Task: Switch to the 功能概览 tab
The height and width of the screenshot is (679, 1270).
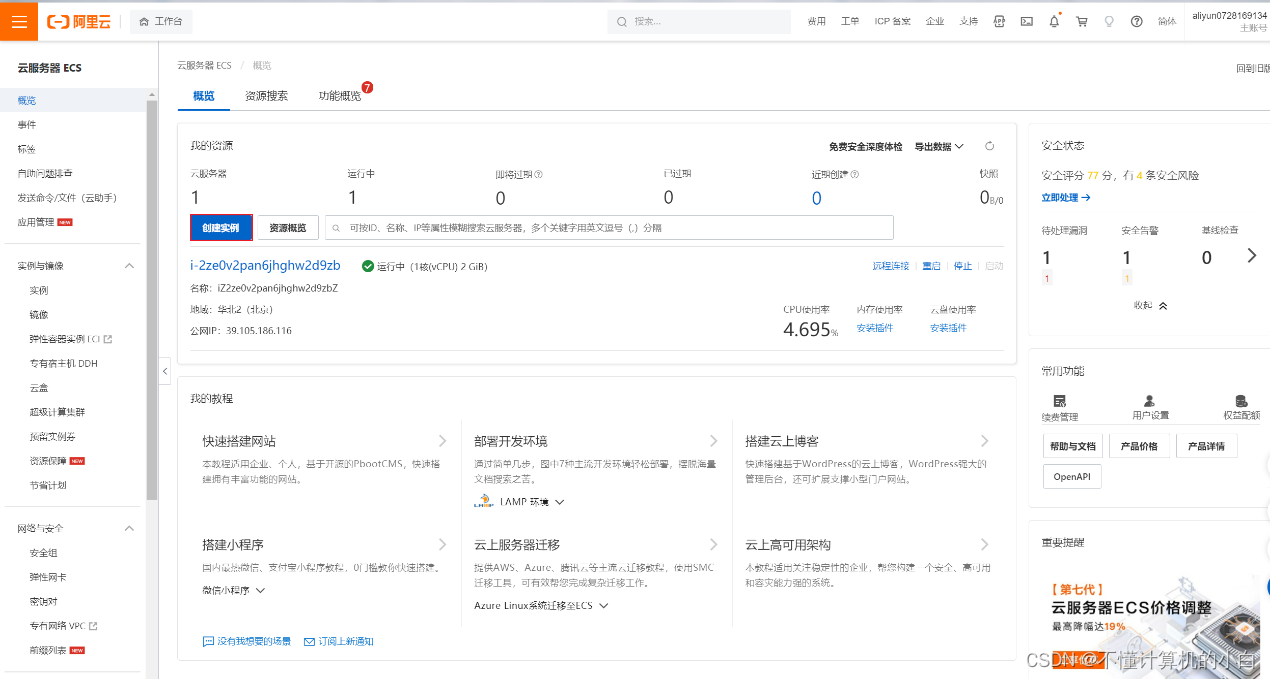Action: pyautogui.click(x=340, y=96)
